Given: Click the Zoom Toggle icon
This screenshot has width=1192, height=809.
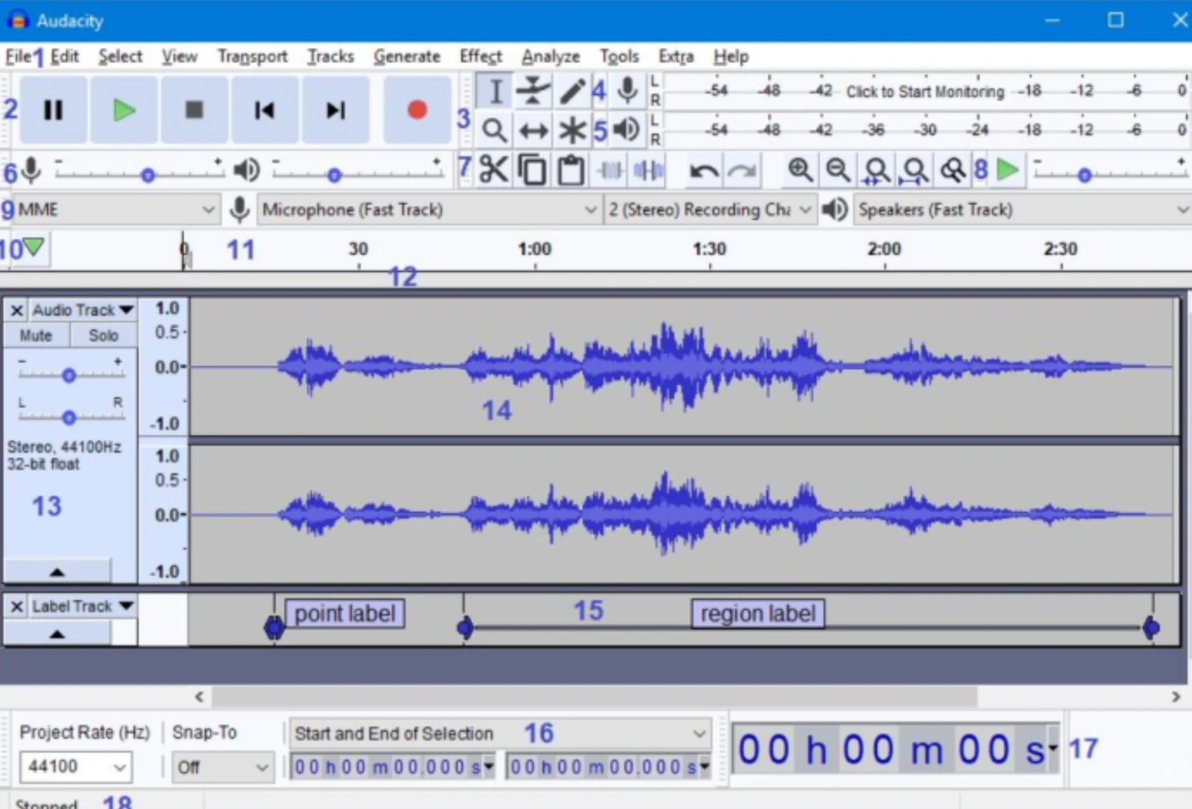Looking at the screenshot, I should [953, 170].
